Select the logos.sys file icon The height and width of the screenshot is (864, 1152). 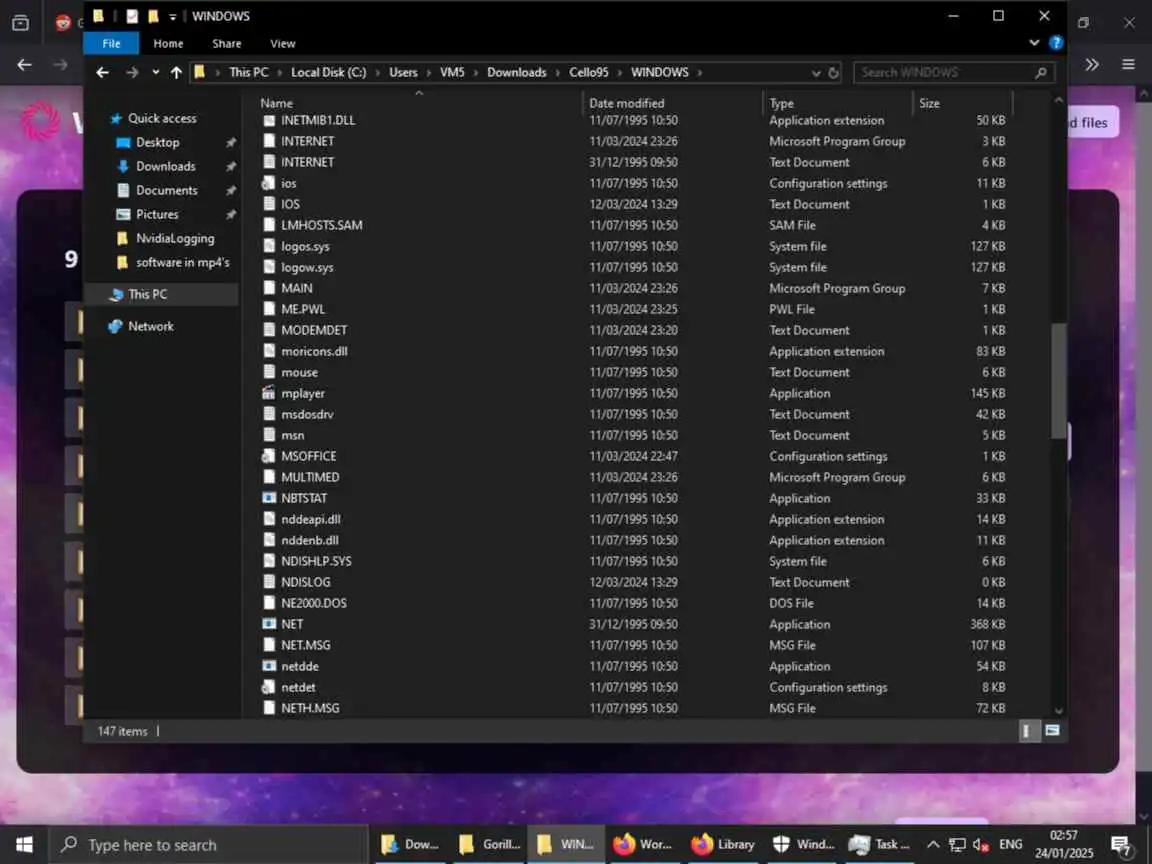[269, 246]
